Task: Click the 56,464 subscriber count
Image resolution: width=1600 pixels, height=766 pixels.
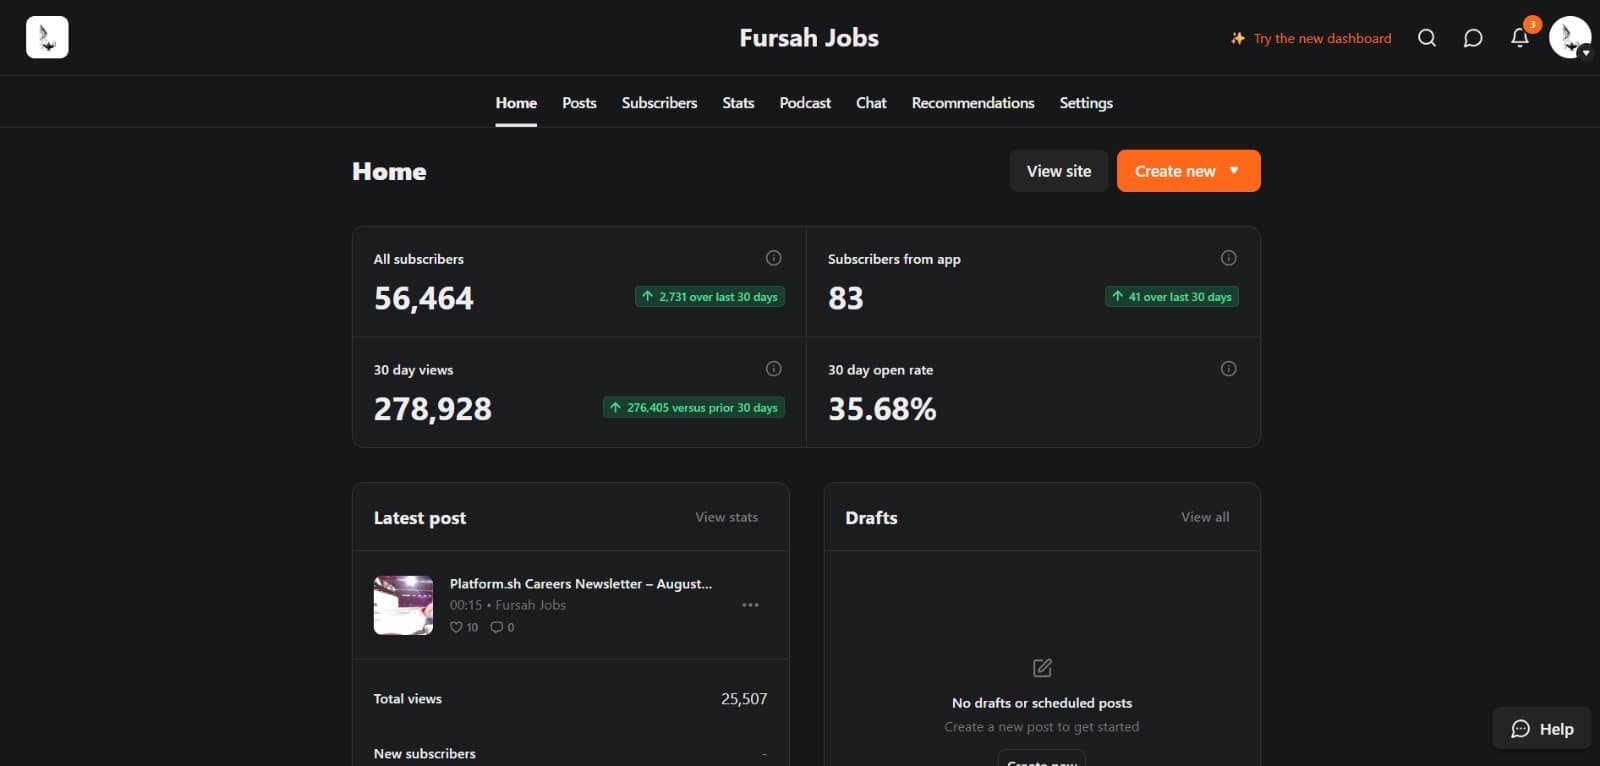Action: [424, 298]
